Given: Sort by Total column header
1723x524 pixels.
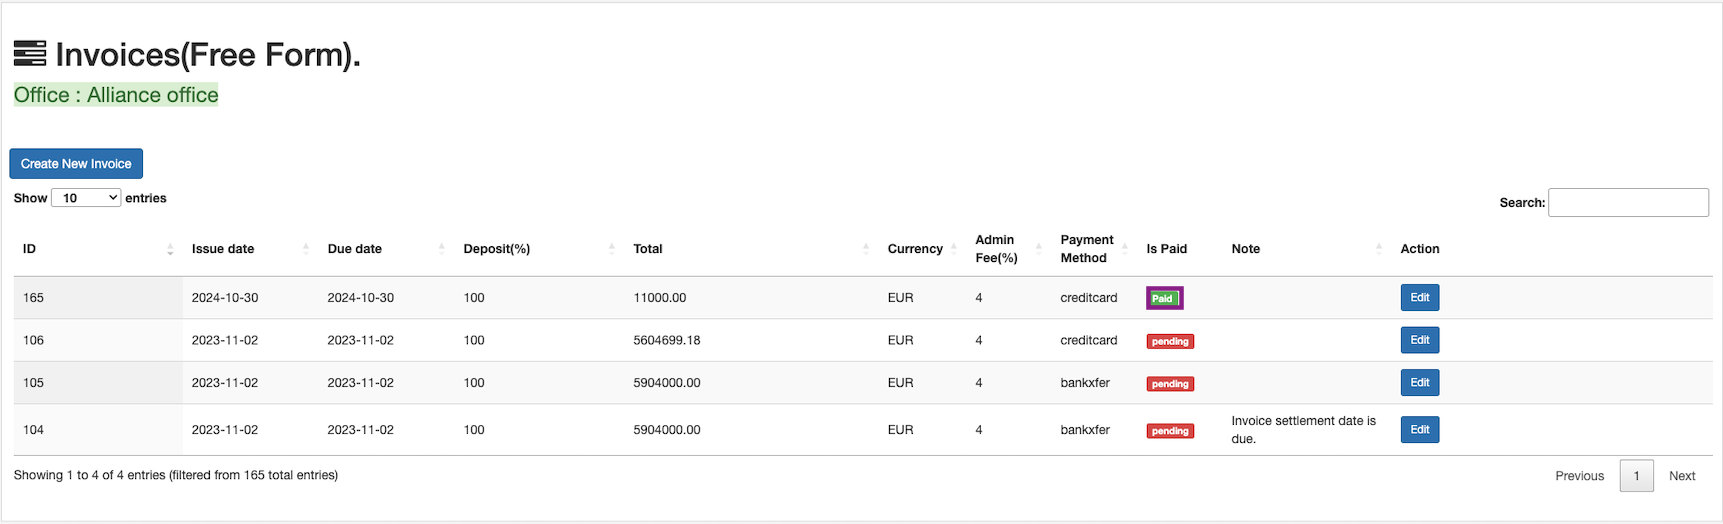Looking at the screenshot, I should click(648, 249).
